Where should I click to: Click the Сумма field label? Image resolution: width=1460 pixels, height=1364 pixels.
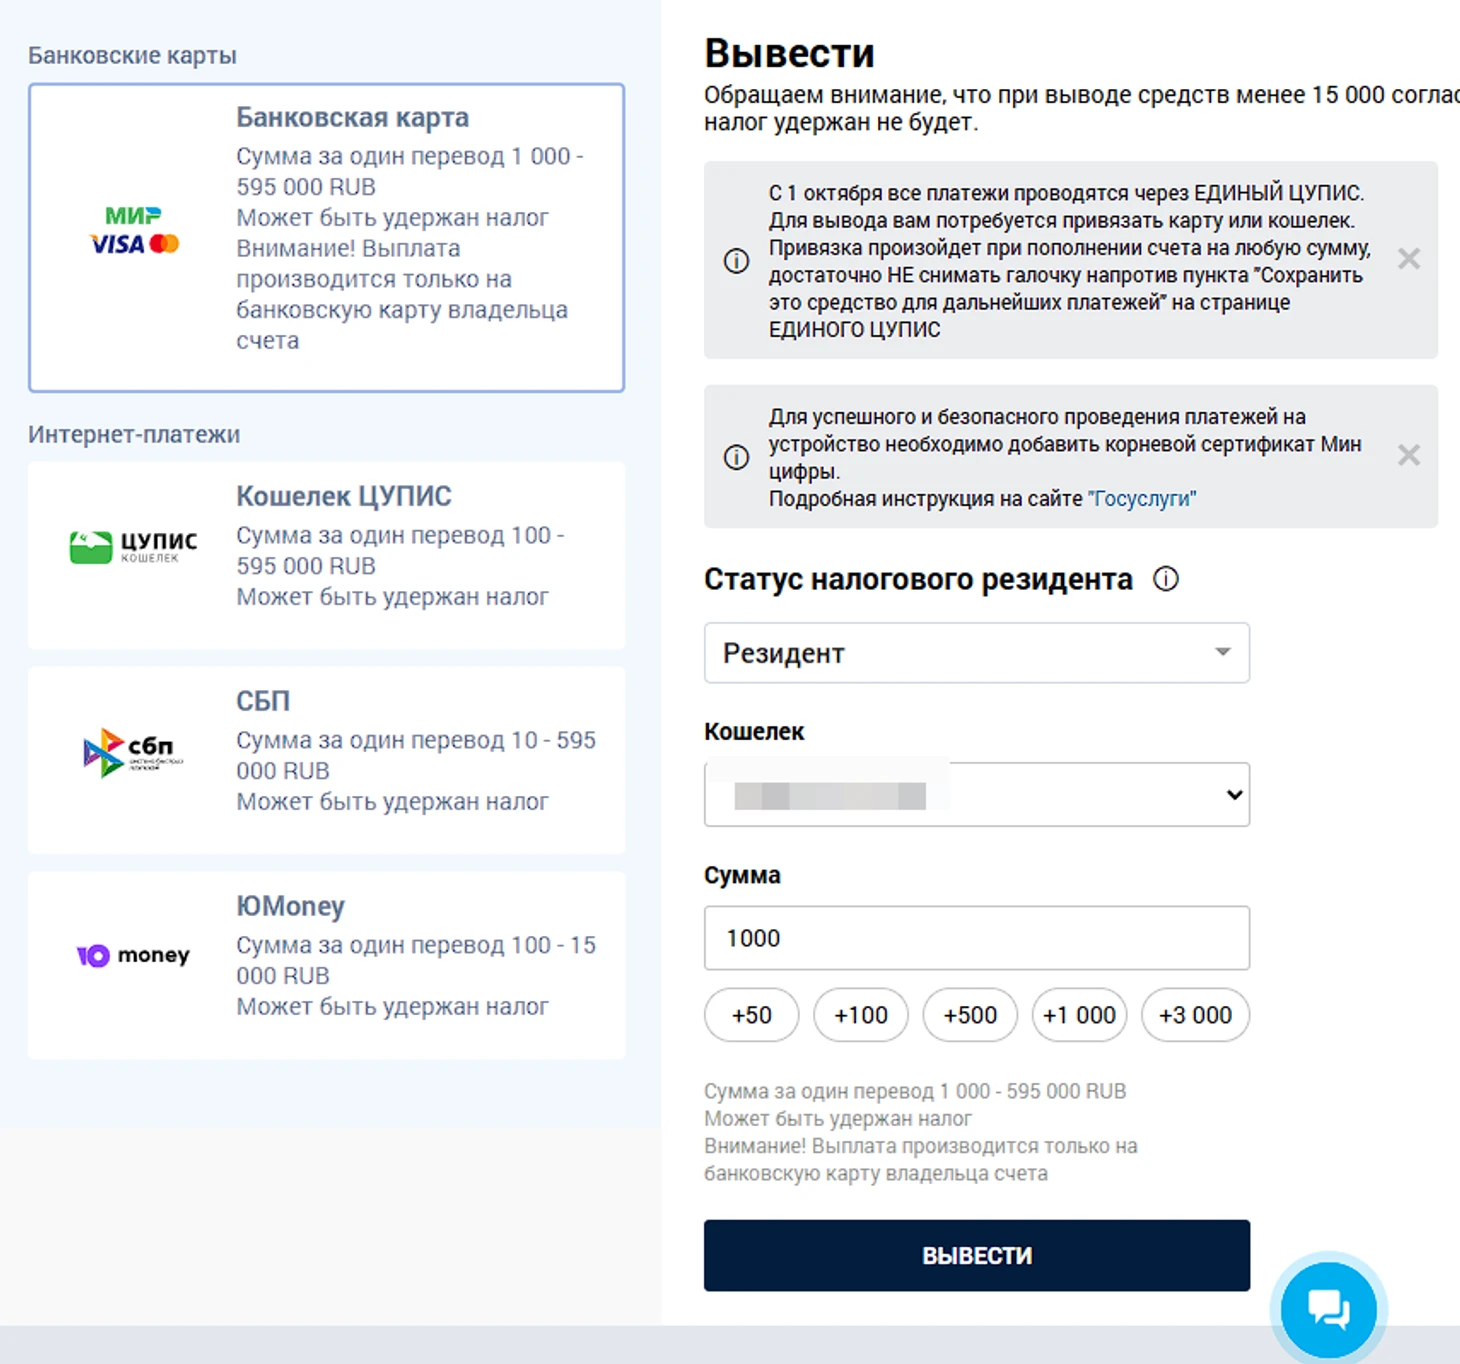[742, 875]
